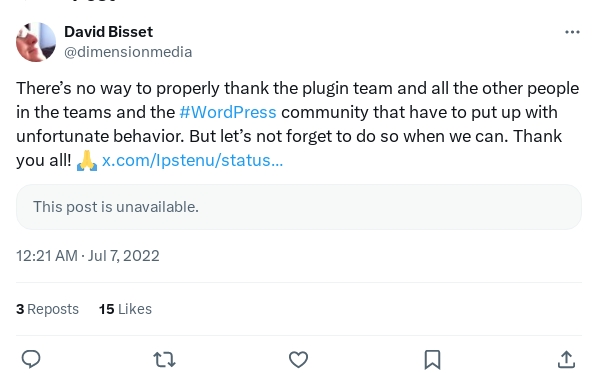Click the reply speech bubble icon
The height and width of the screenshot is (373, 598).
tap(31, 359)
